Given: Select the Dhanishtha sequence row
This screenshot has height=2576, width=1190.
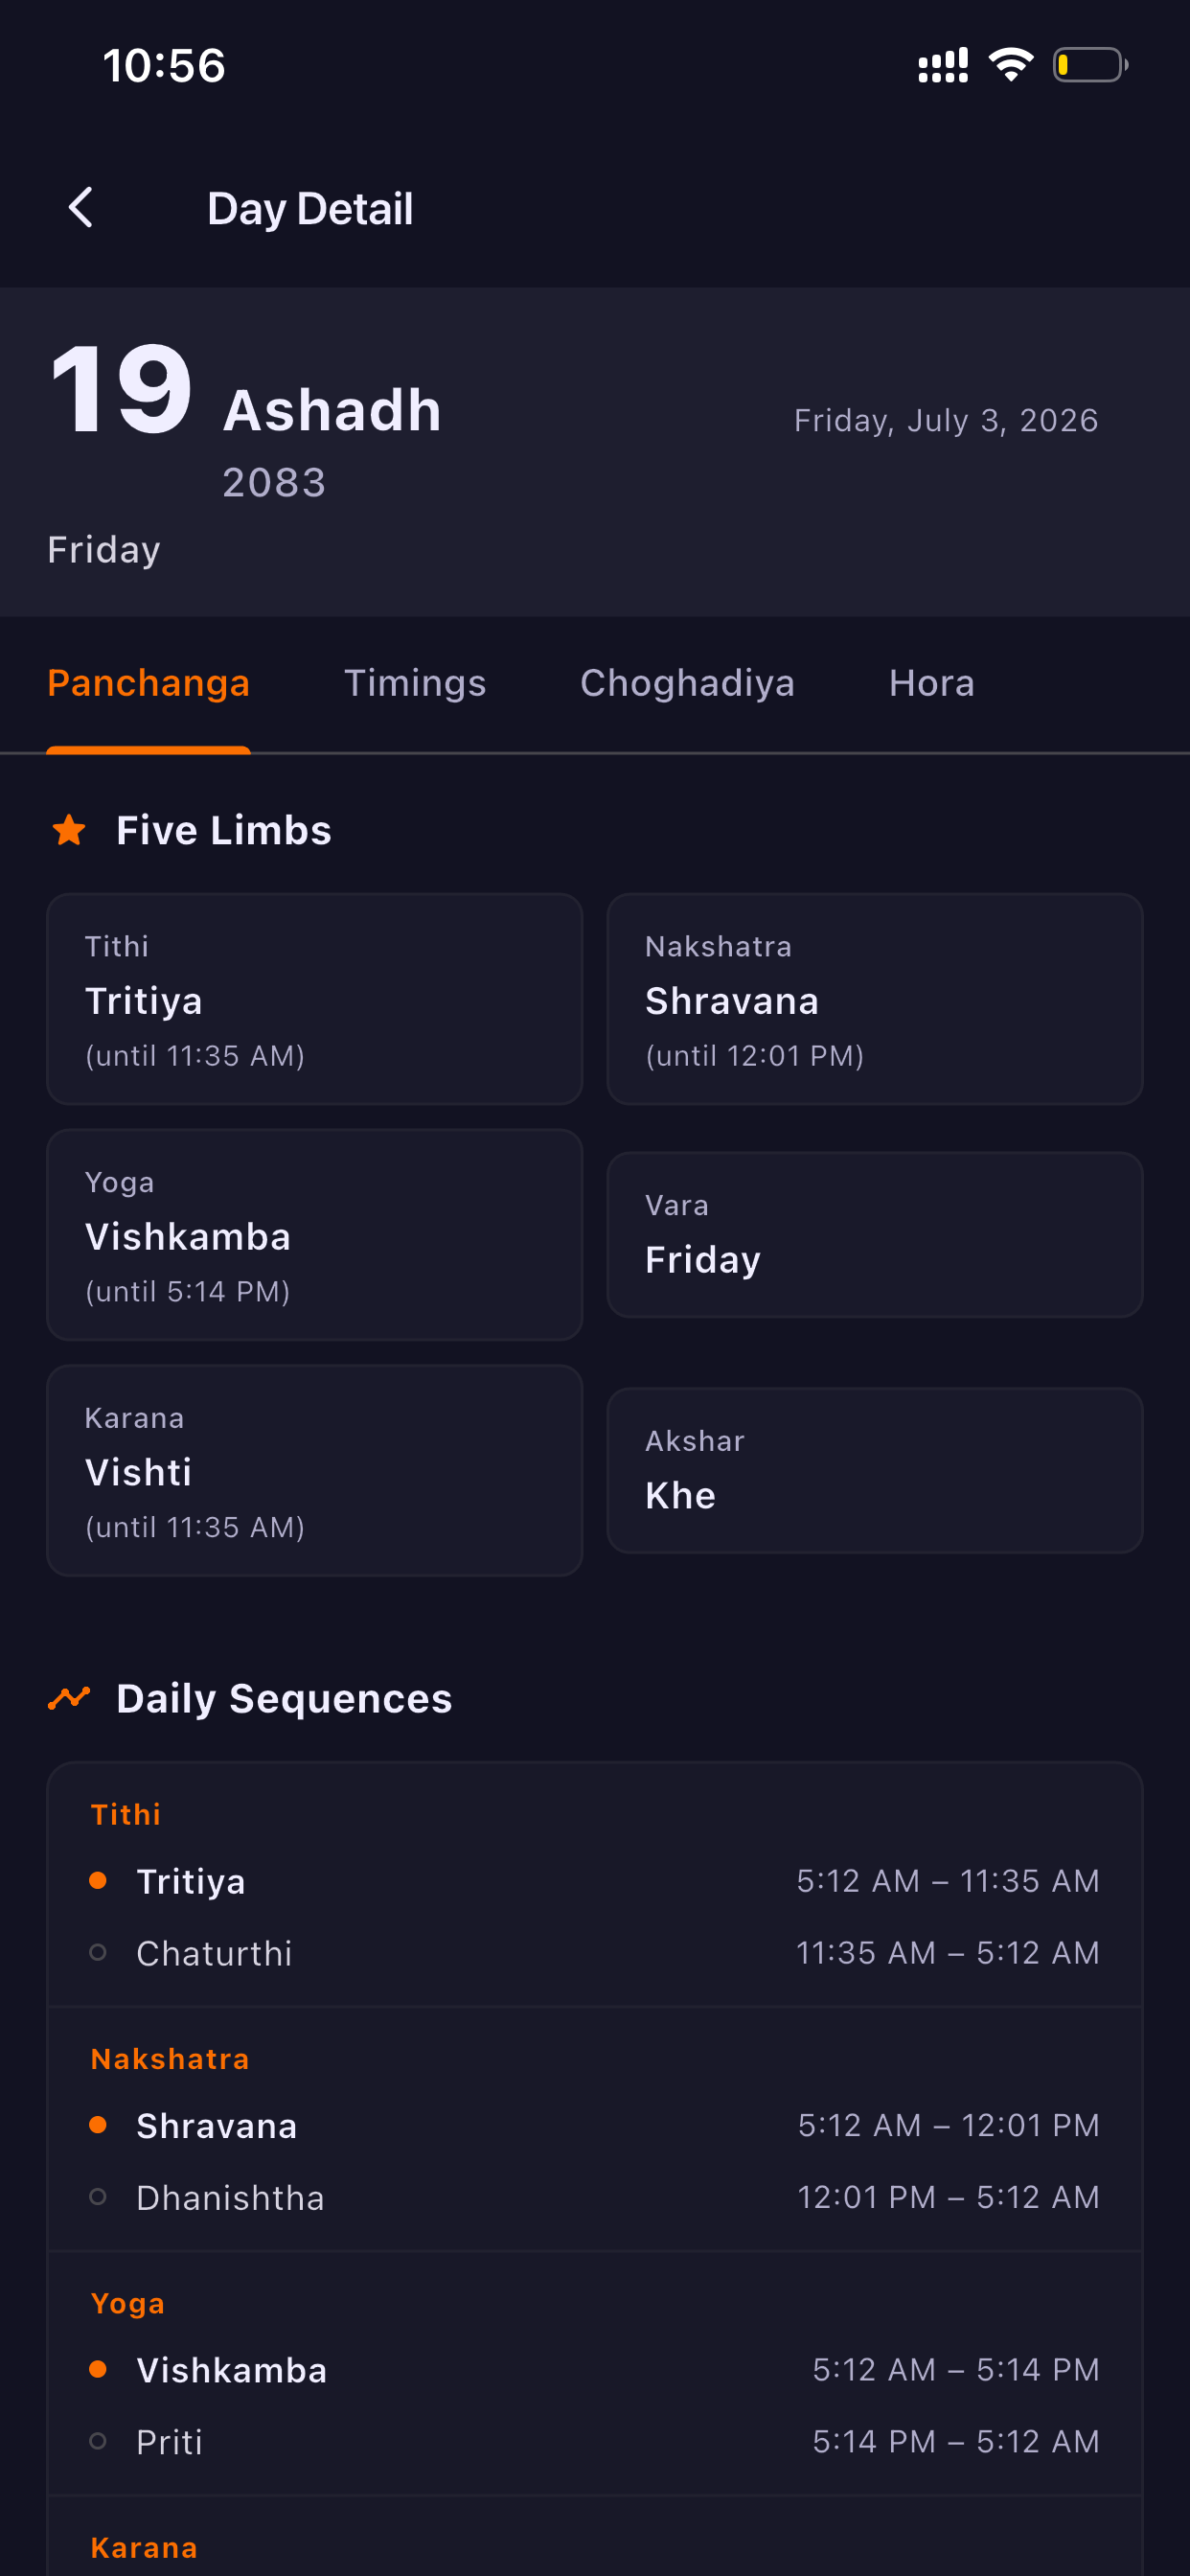Looking at the screenshot, I should [595, 2197].
